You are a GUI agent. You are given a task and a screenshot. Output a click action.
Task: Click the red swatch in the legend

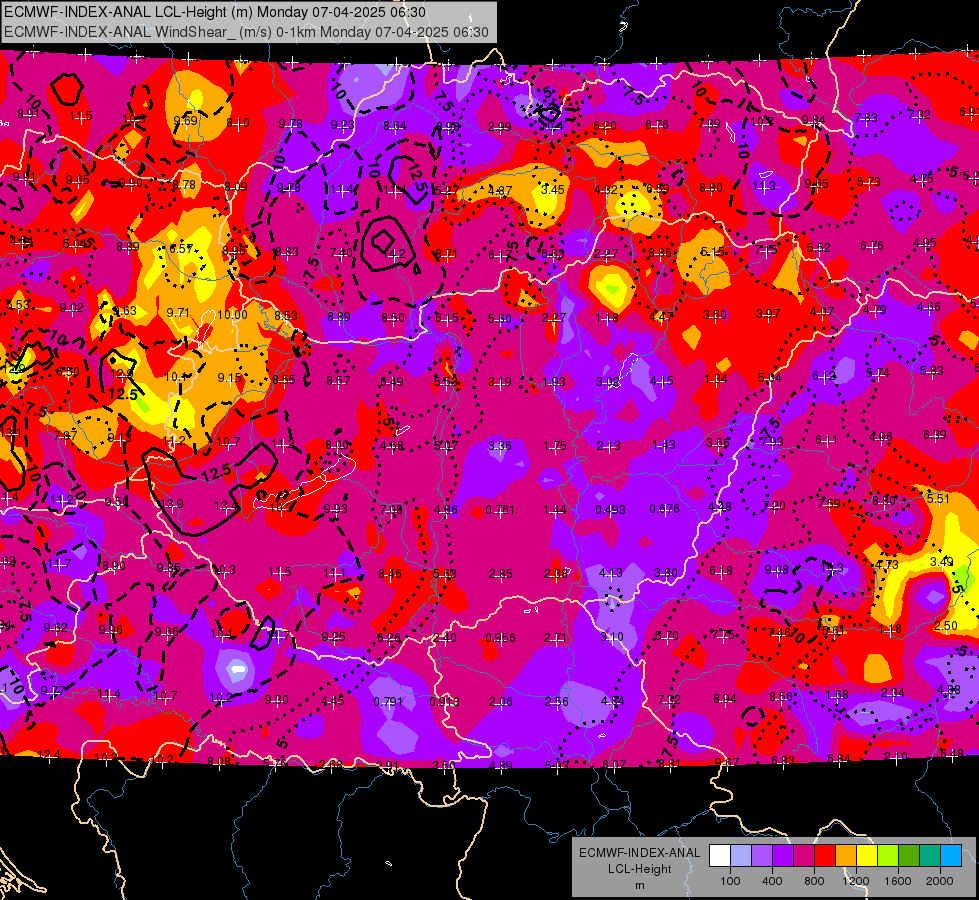(825, 856)
